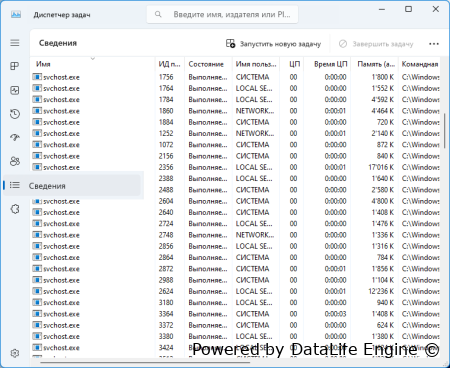Select process with PID 1072

(235, 145)
